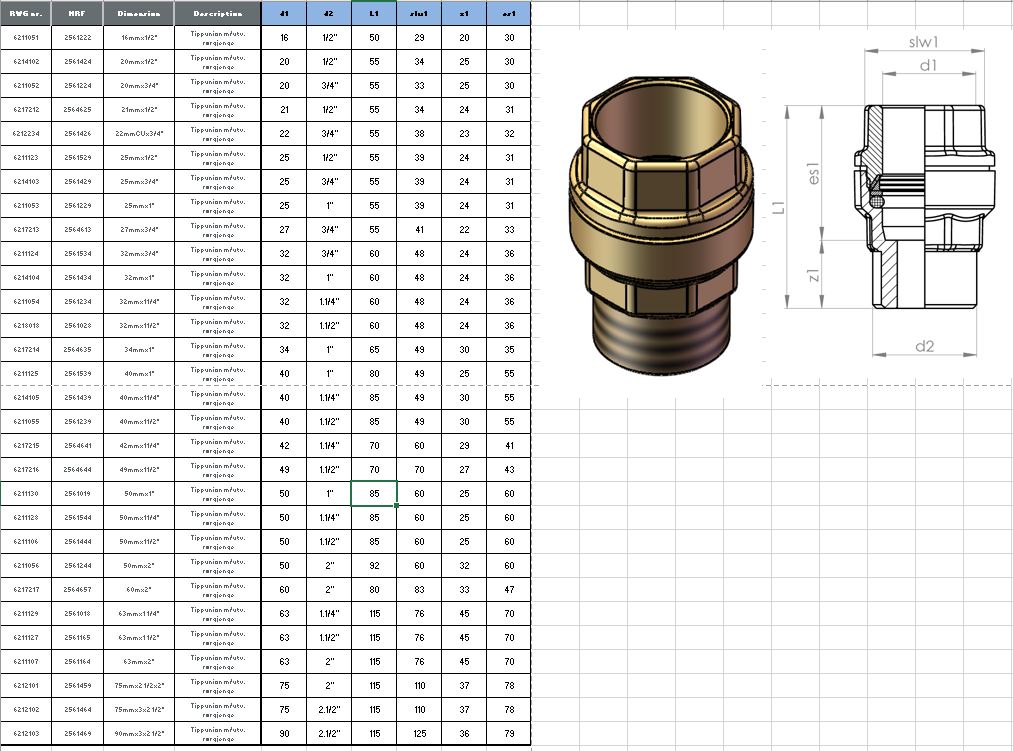Select the 3D brass fitting image
Image resolution: width=1013 pixels, height=751 pixels.
tap(662, 225)
